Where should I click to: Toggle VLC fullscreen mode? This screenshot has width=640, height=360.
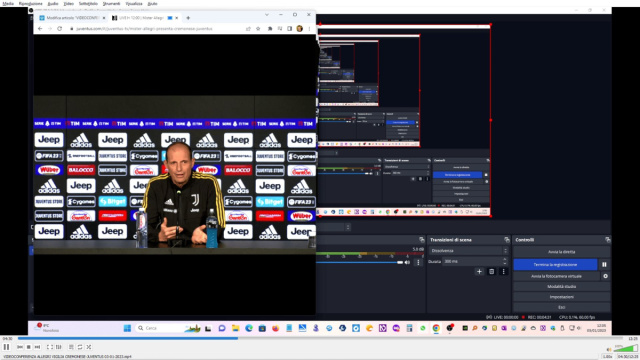pos(50,347)
